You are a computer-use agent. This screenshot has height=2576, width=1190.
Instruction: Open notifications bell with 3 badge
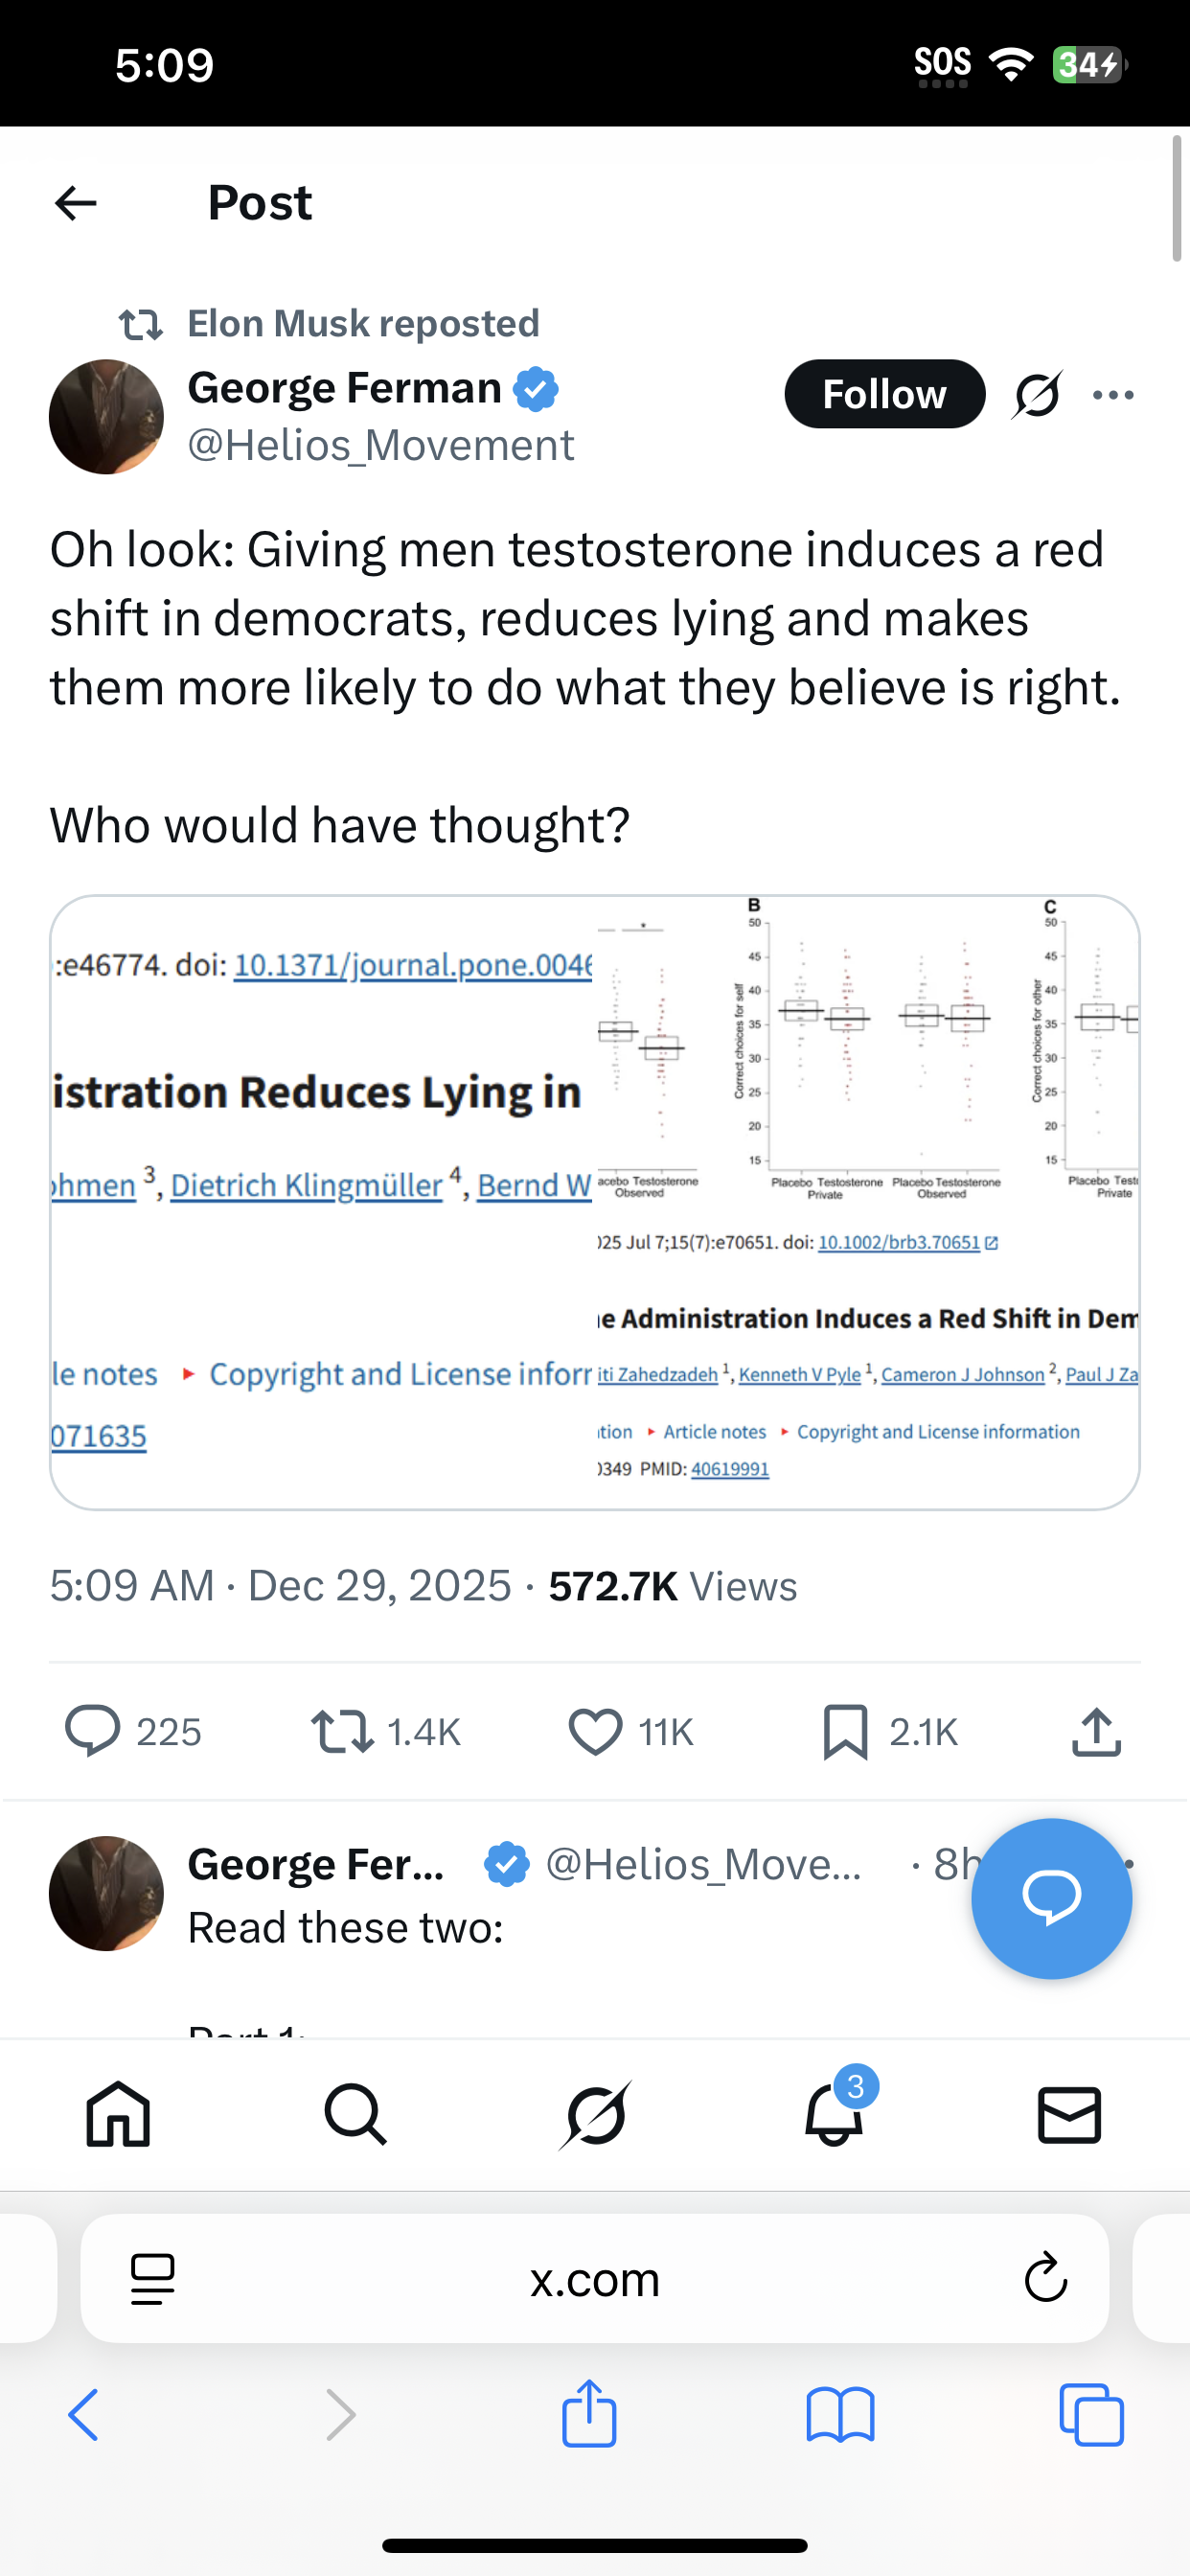[833, 2114]
